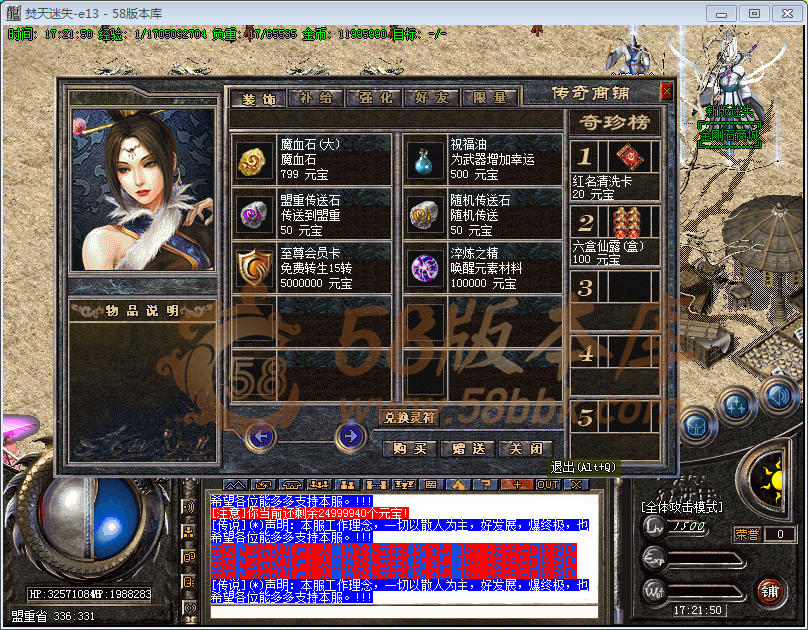
Task: Click the two-people toolbar icon
Action: pyautogui.click(x=346, y=485)
